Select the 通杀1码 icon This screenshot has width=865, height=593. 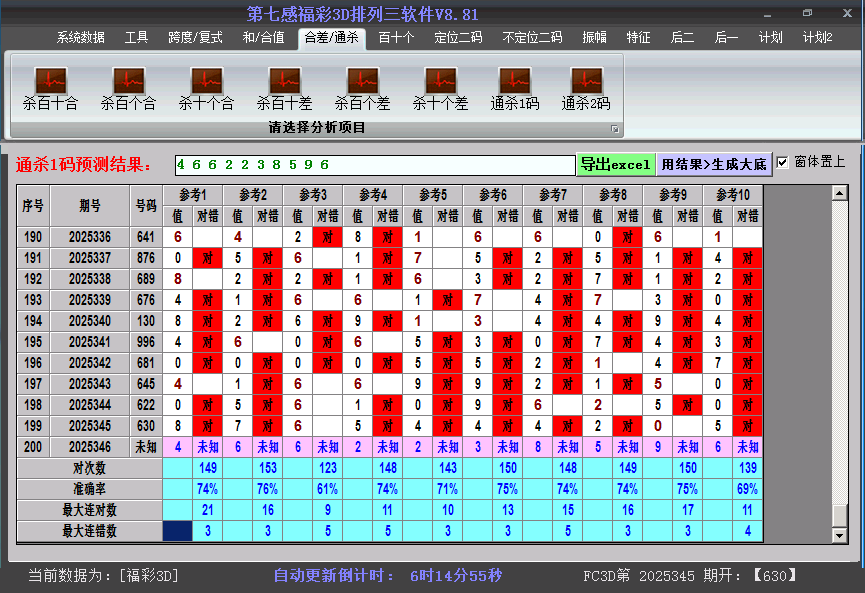tap(515, 81)
